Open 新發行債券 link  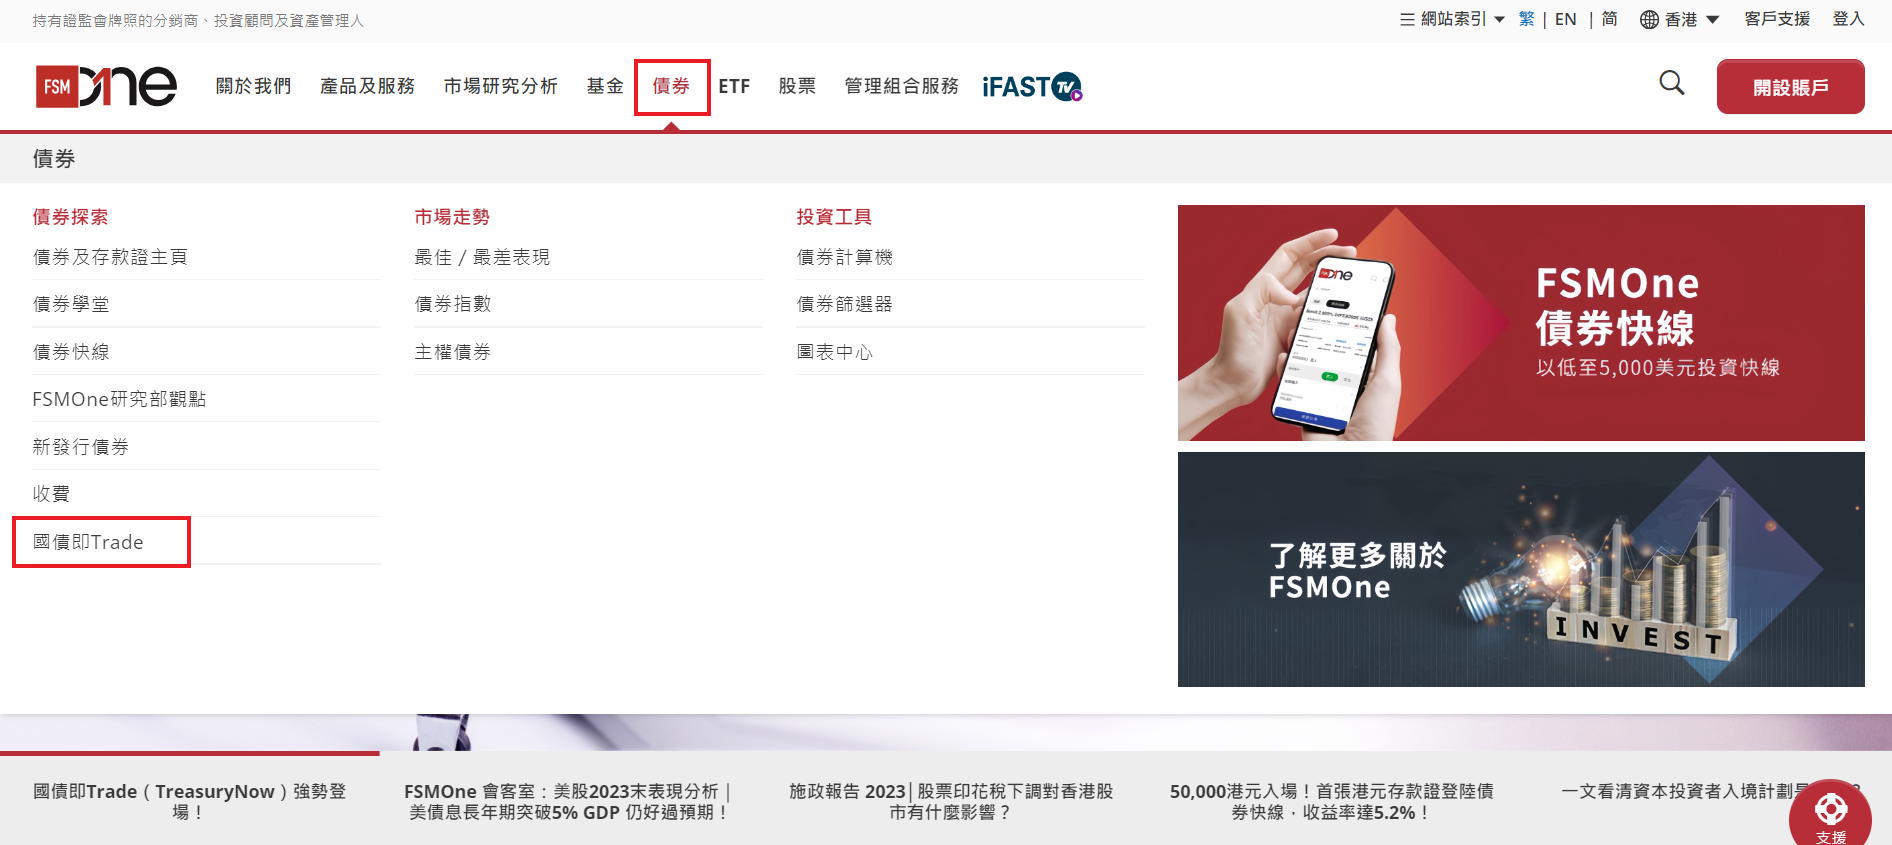[81, 447]
